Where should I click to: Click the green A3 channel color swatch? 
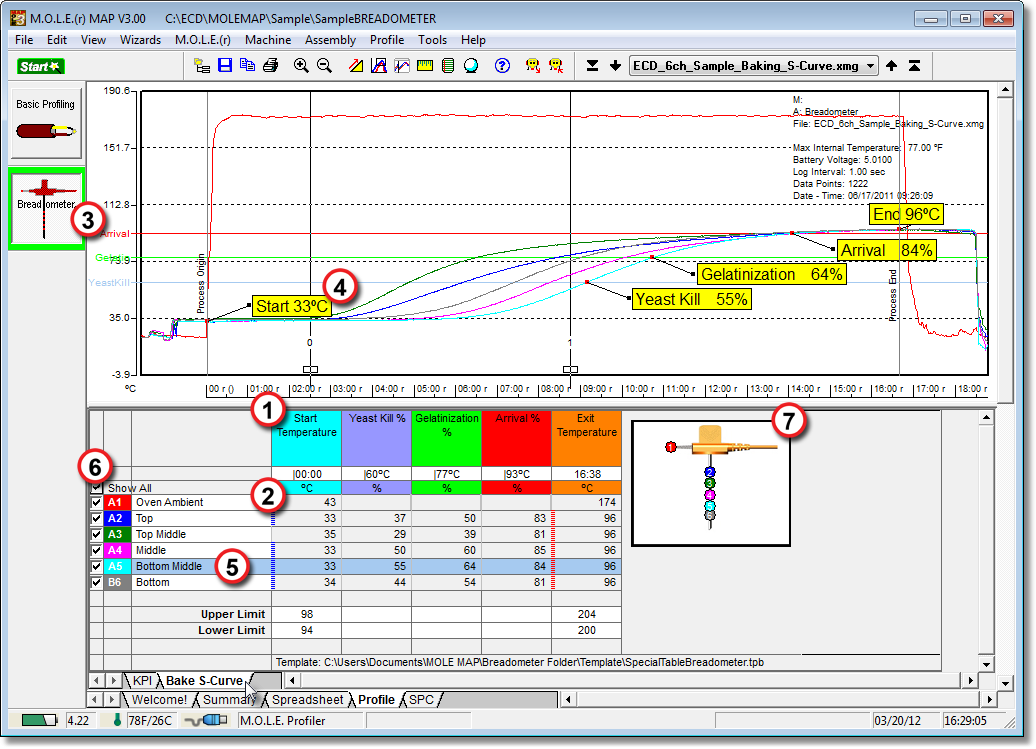coord(116,534)
